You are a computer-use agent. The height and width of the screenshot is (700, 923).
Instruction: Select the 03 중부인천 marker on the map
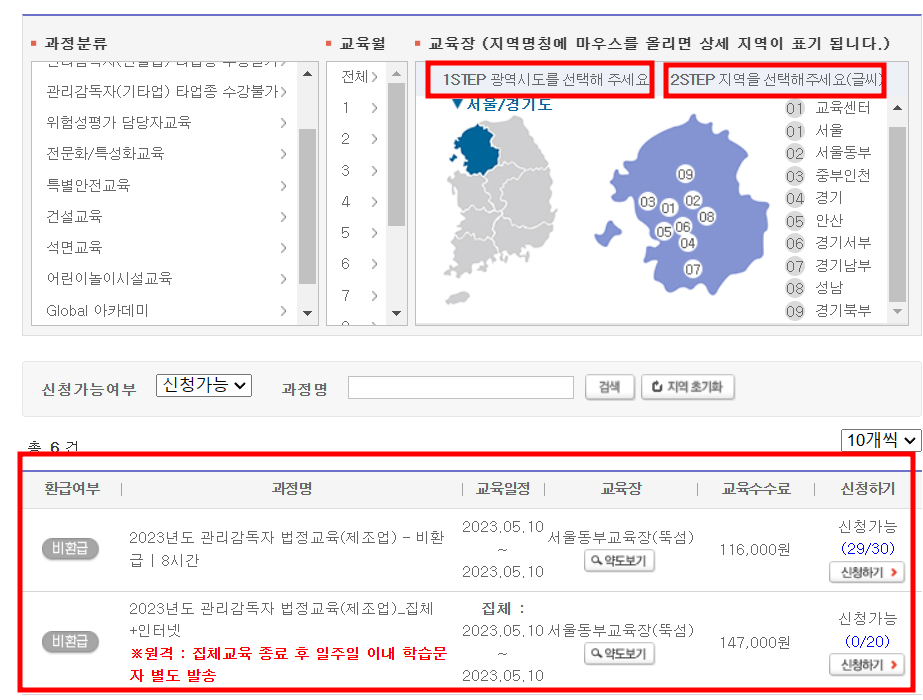point(648,202)
